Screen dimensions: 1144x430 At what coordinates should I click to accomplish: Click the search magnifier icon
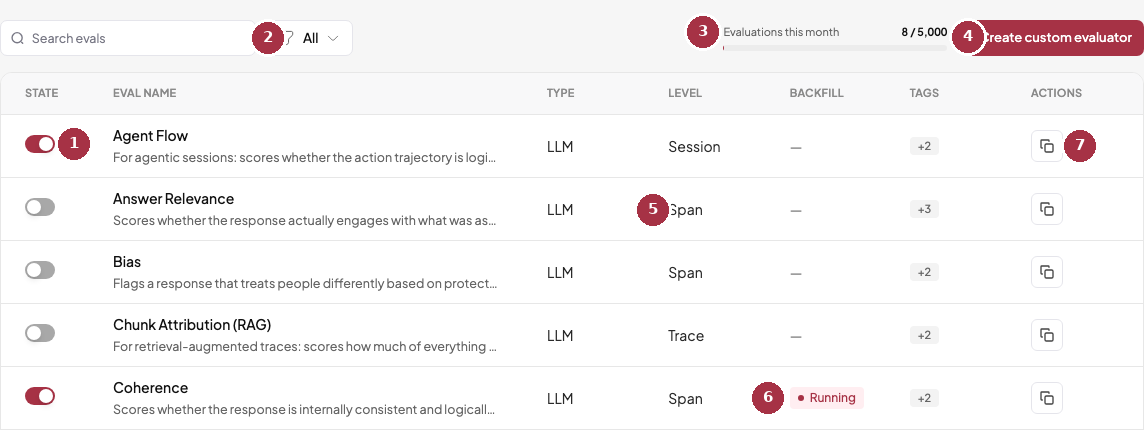click(x=18, y=38)
